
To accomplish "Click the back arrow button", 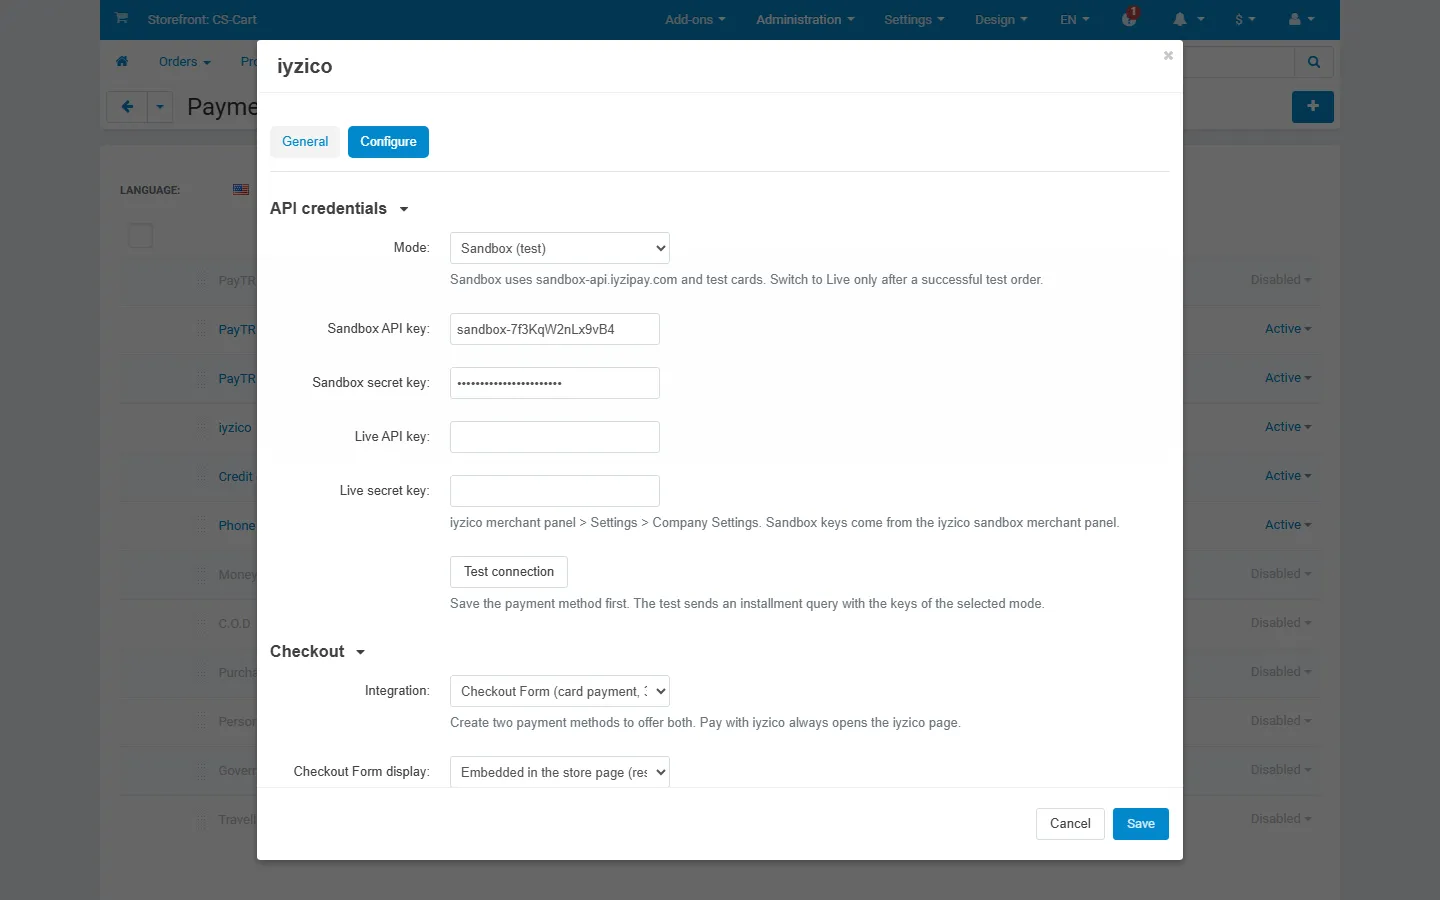I will (127, 106).
